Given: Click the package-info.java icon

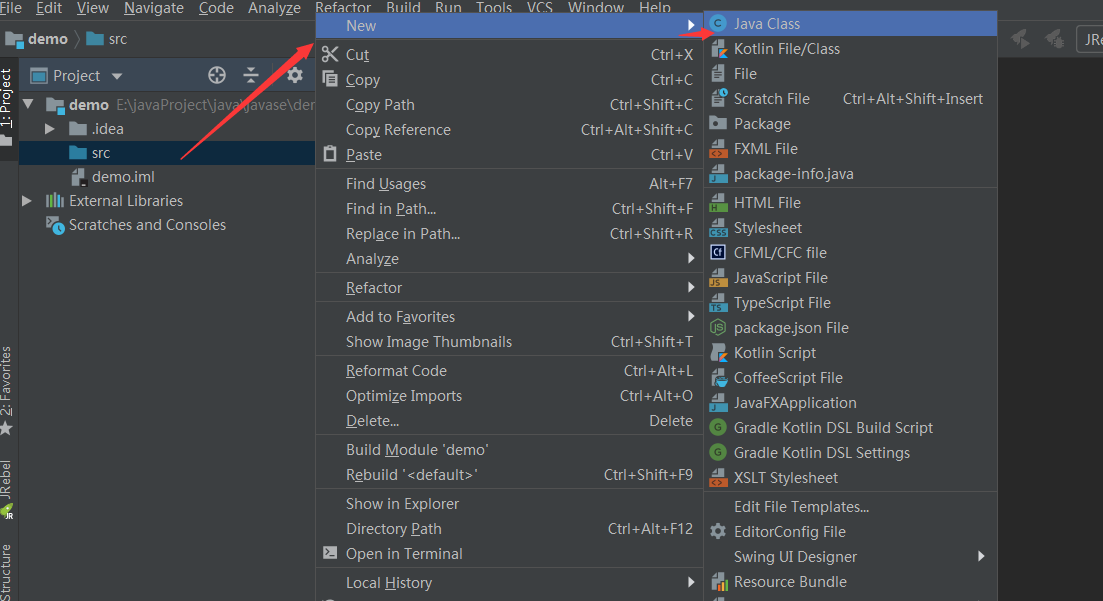Looking at the screenshot, I should tap(718, 174).
